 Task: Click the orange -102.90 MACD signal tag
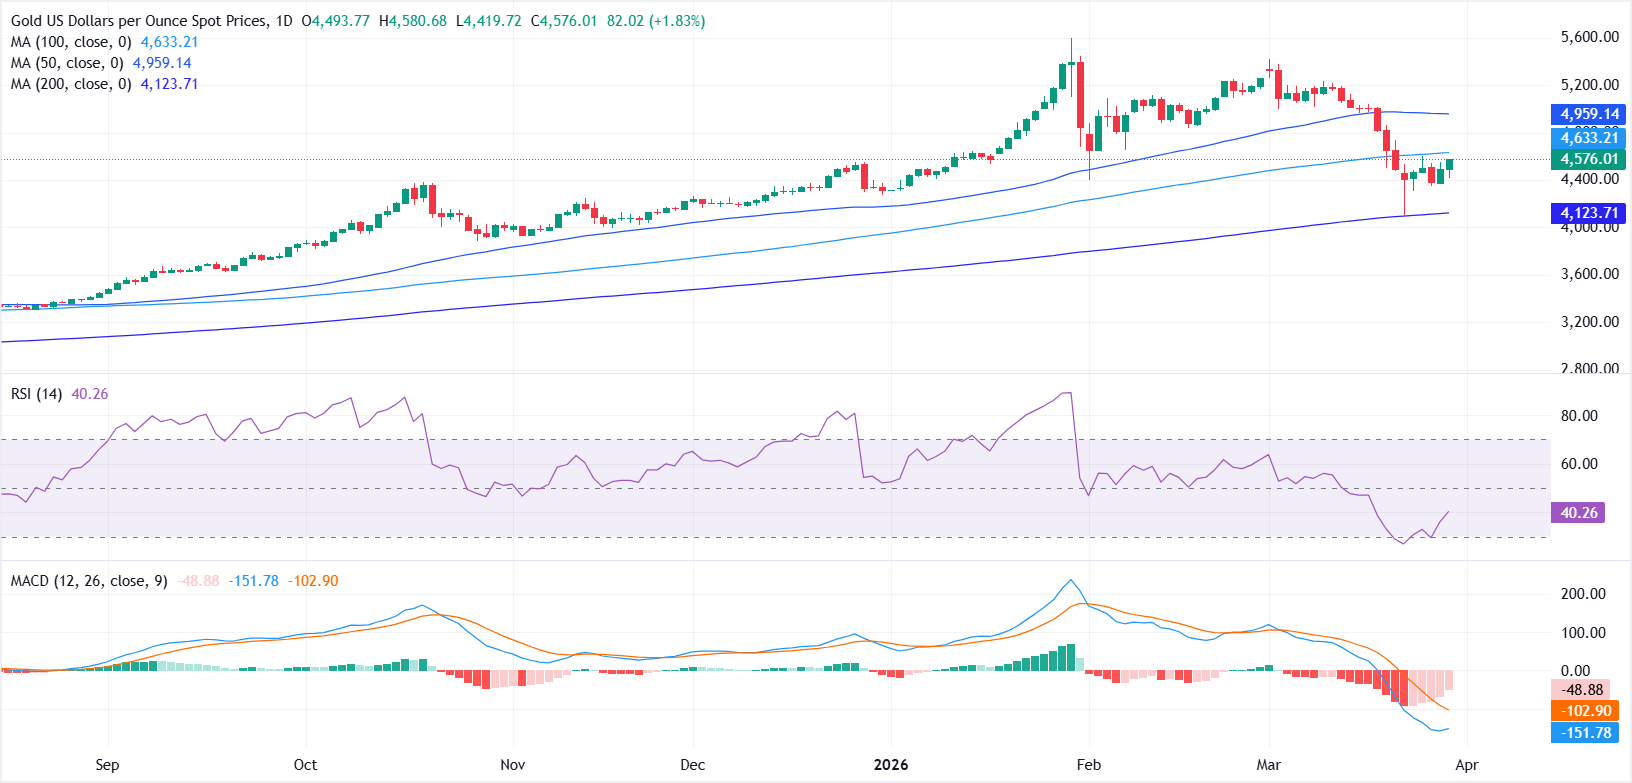point(1585,711)
